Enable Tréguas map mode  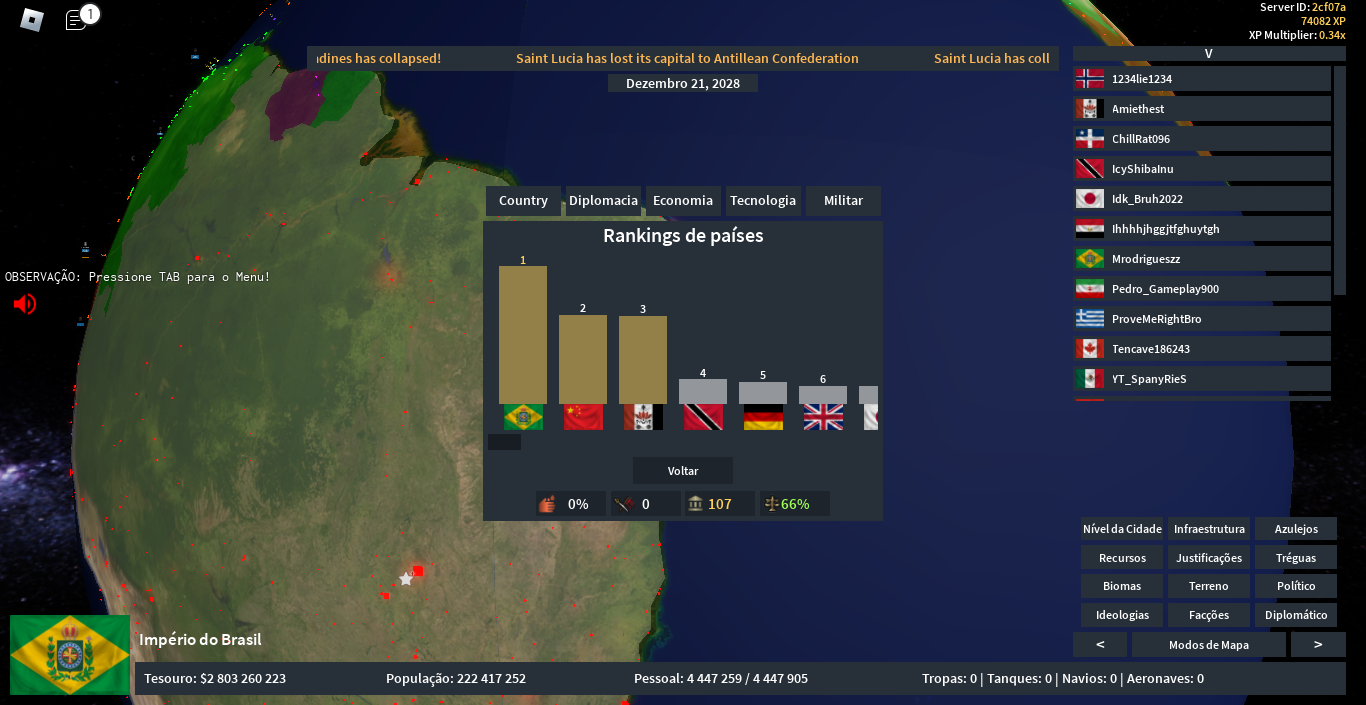click(x=1297, y=558)
